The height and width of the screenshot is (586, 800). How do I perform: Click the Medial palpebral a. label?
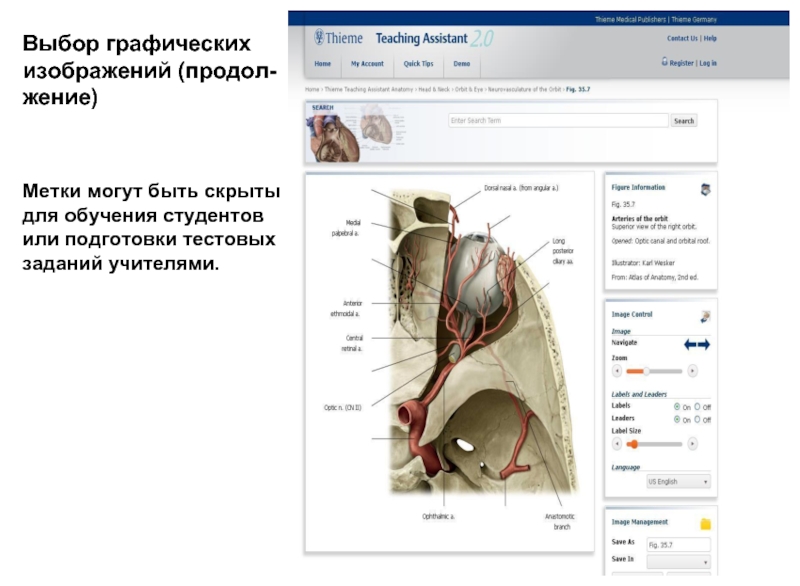coord(346,228)
